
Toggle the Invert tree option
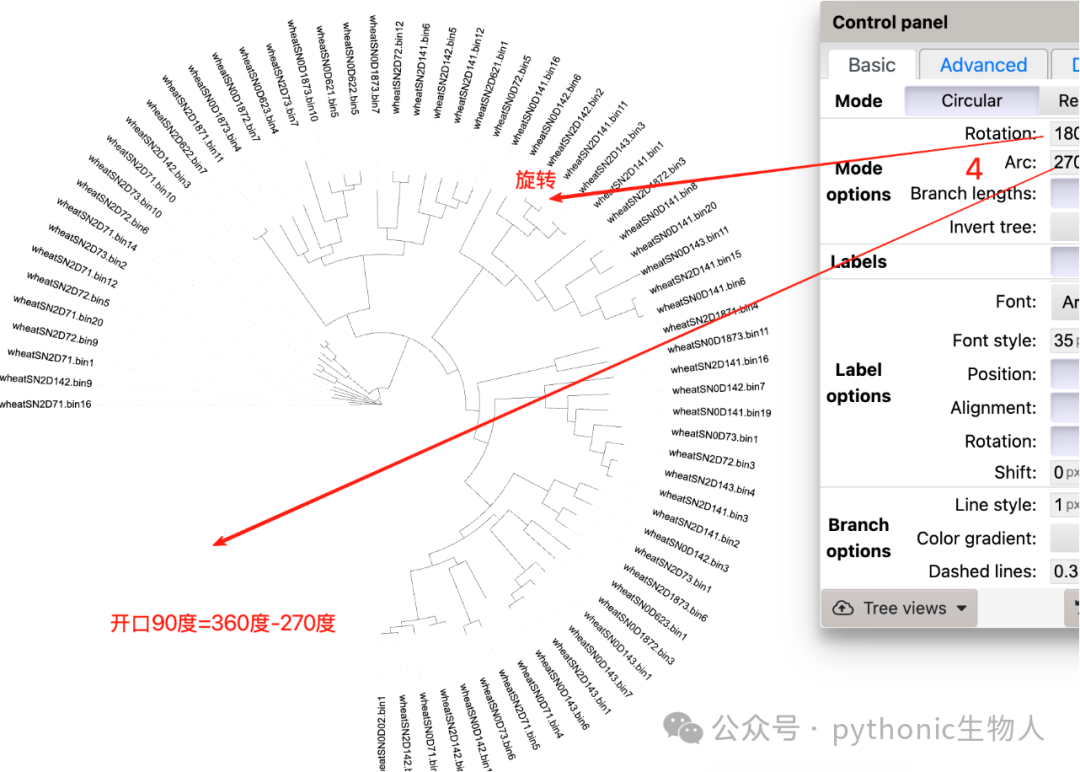(1065, 227)
